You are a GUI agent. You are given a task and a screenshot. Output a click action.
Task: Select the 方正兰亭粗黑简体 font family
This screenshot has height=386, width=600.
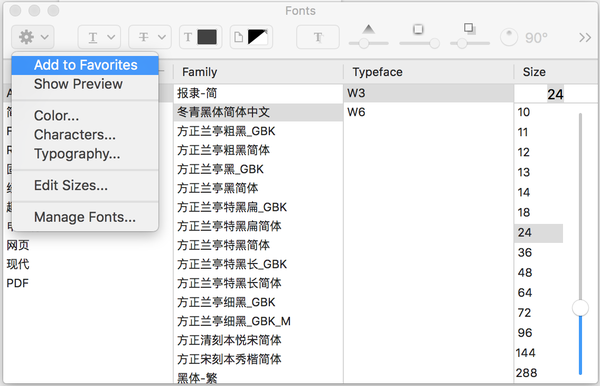click(x=258, y=150)
